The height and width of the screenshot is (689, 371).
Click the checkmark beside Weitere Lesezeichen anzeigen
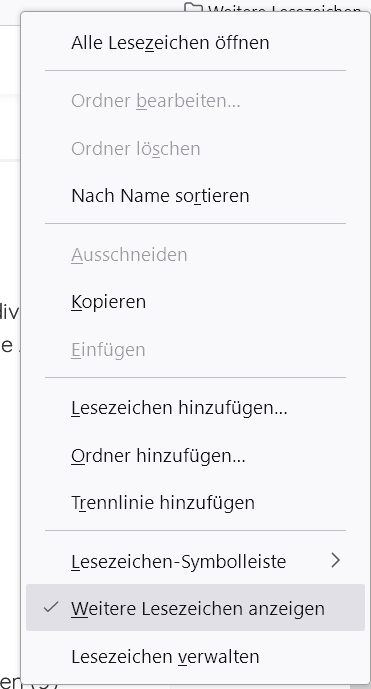click(x=51, y=607)
